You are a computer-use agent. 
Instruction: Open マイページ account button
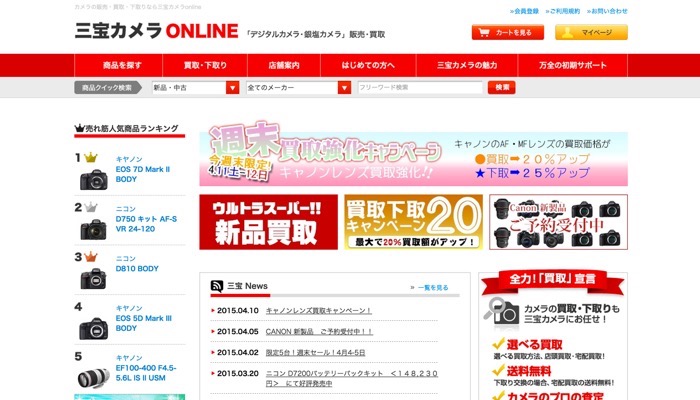click(x=591, y=32)
